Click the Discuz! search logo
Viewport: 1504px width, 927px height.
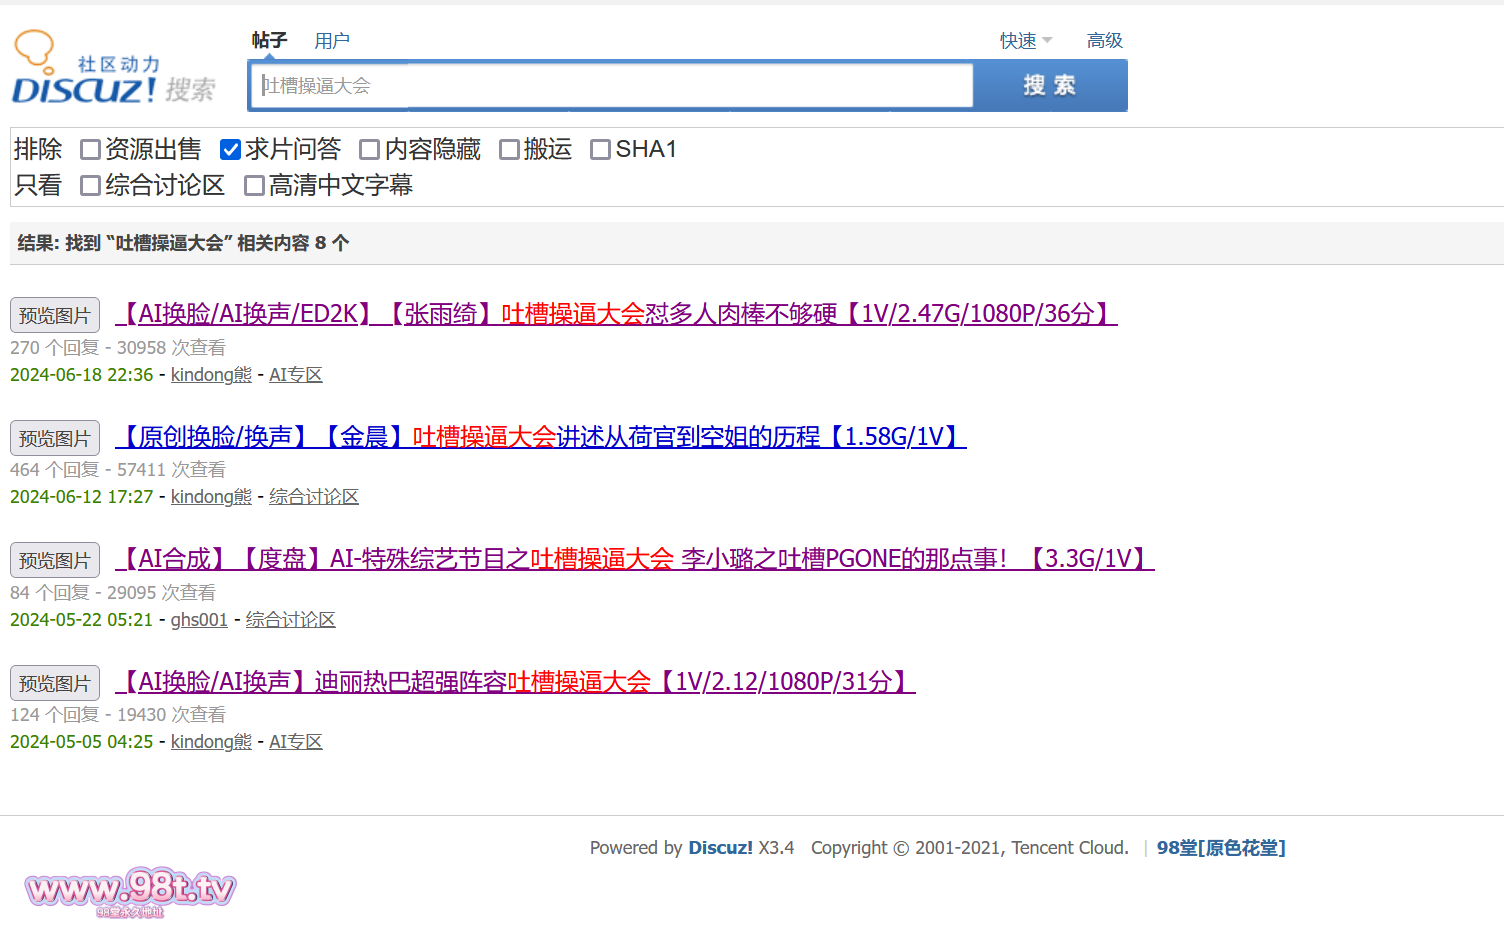[x=113, y=68]
